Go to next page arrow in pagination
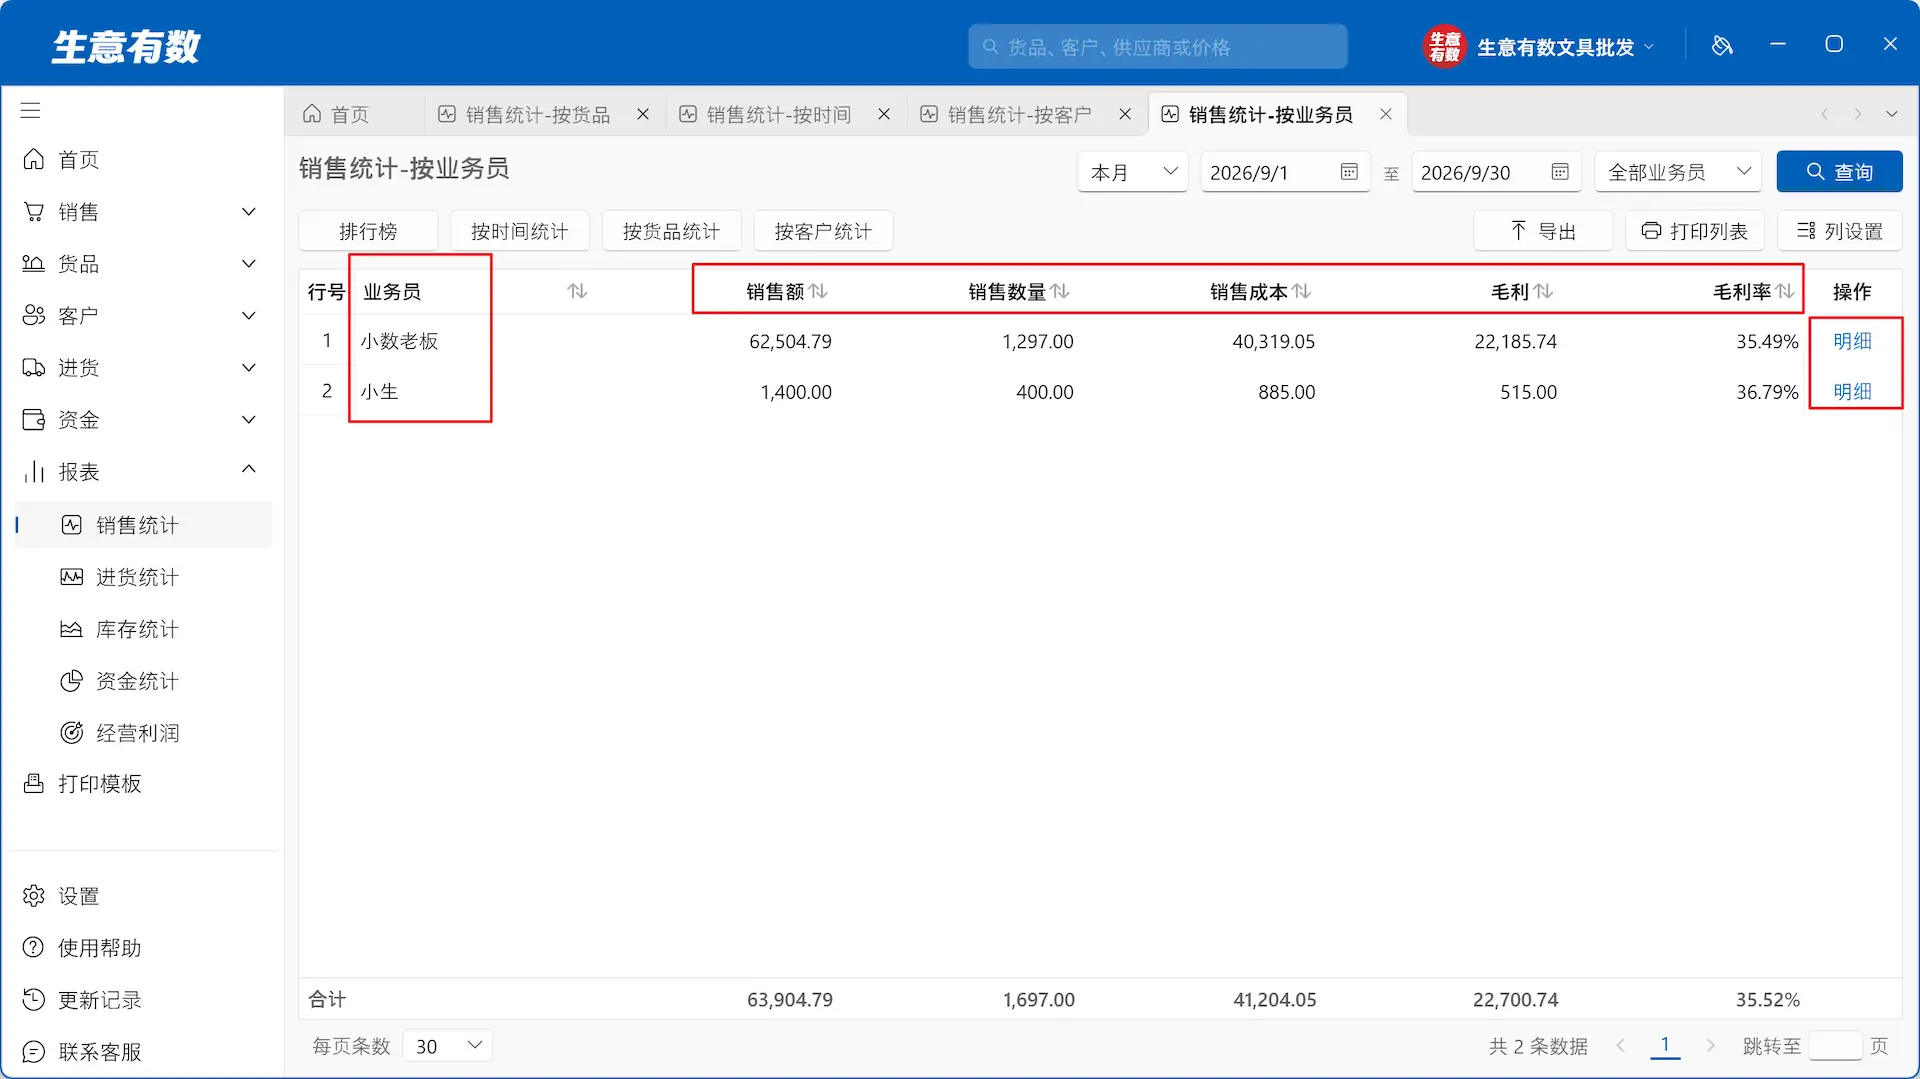This screenshot has height=1079, width=1920. pos(1710,1045)
